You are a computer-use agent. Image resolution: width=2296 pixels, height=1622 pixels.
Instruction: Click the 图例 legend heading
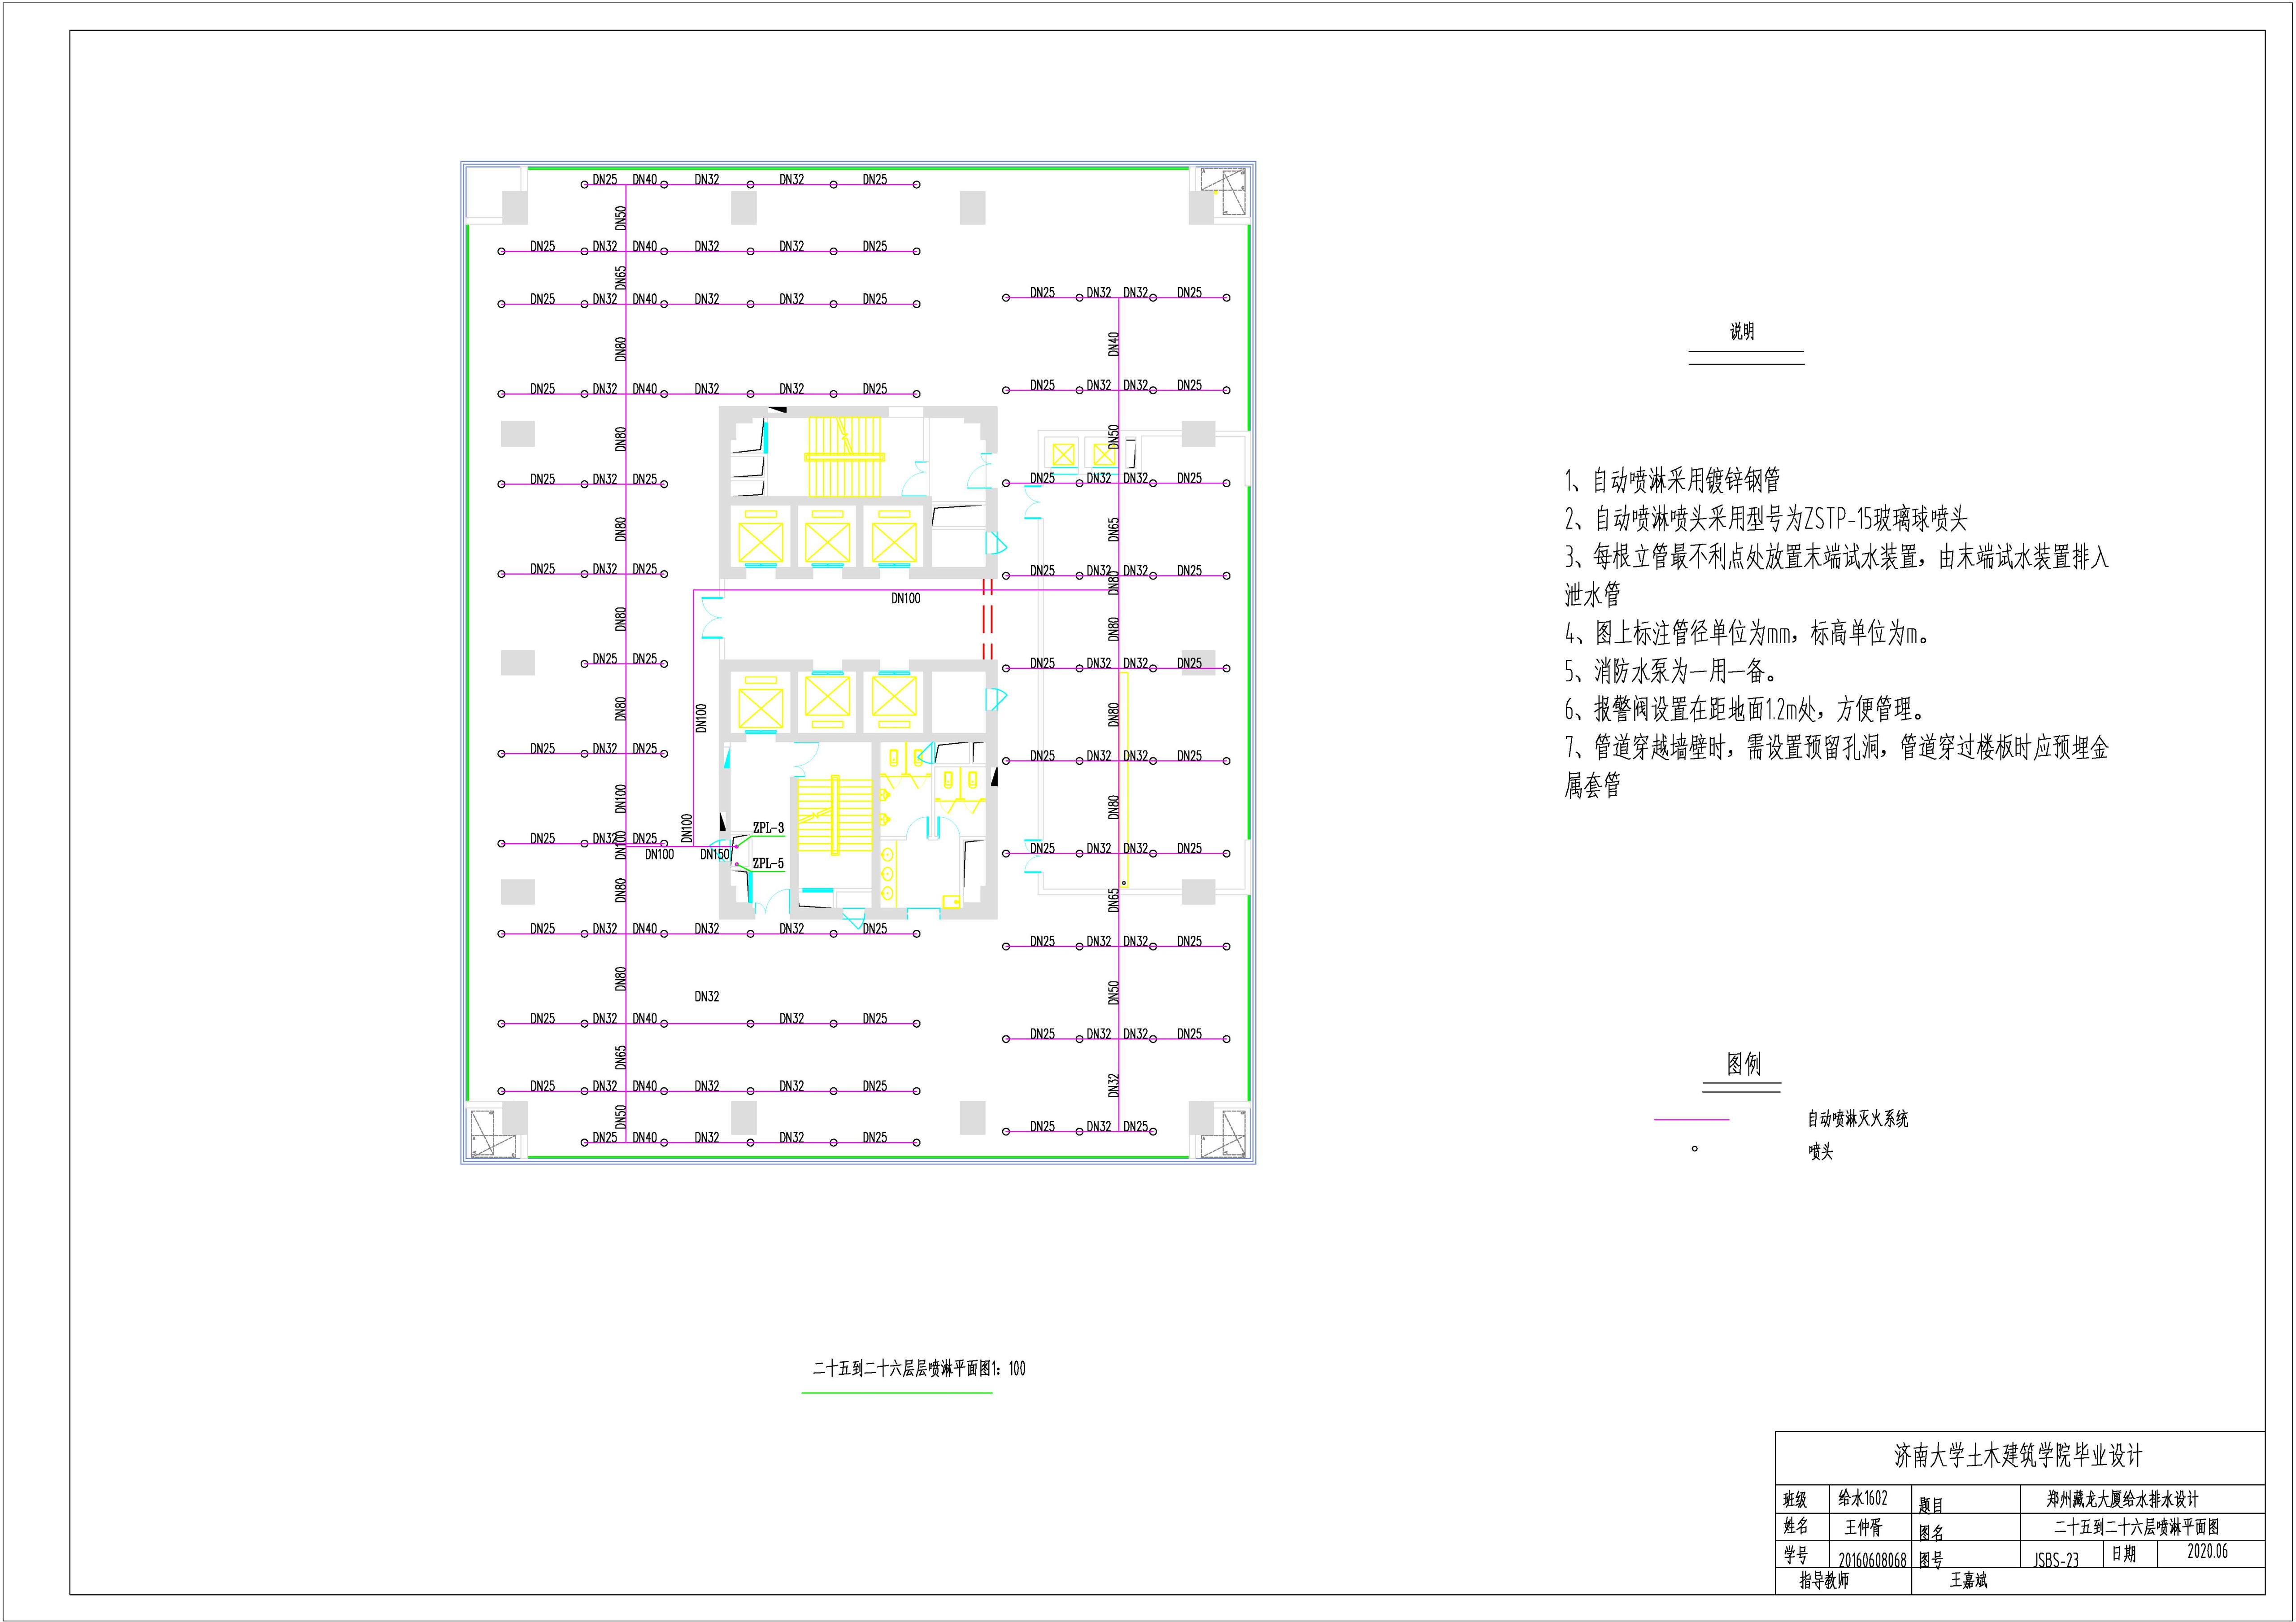point(1743,1064)
